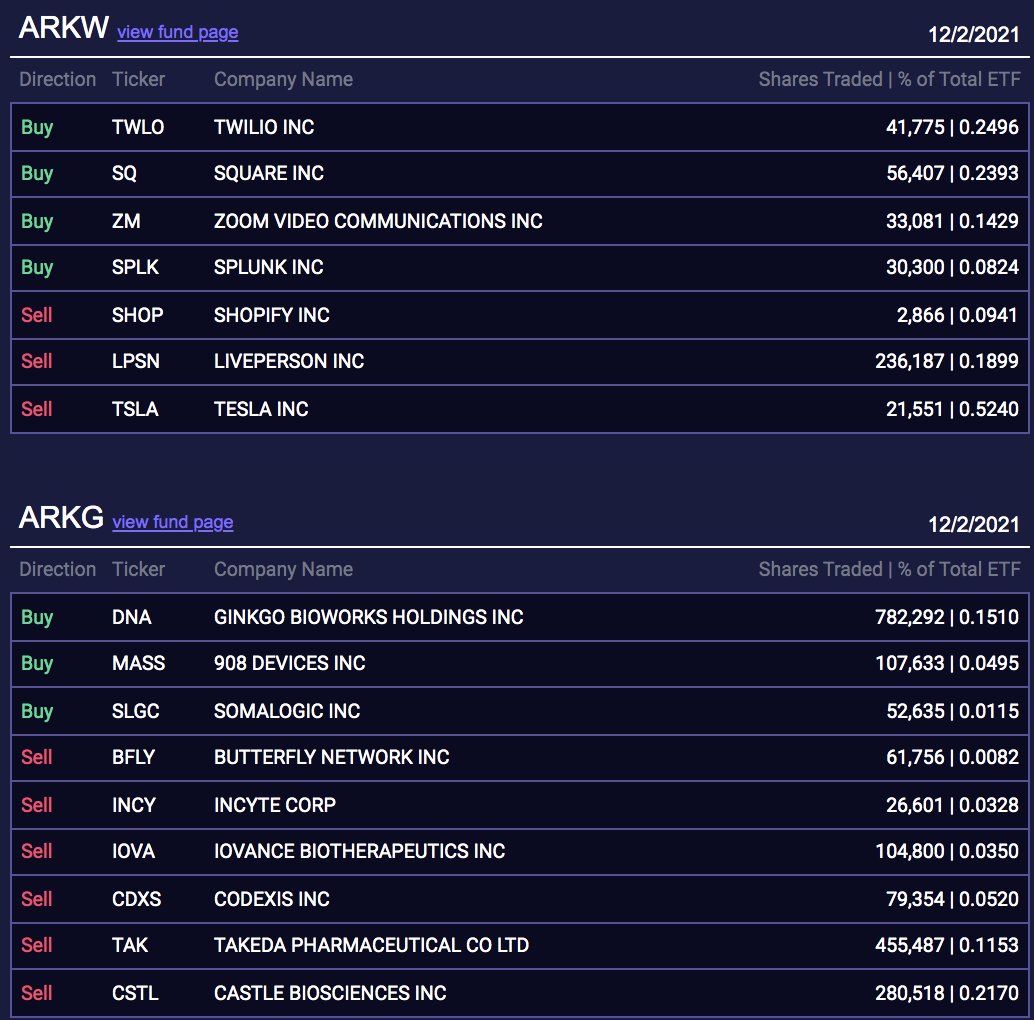Image resolution: width=1034 pixels, height=1020 pixels.
Task: Select SPLUNK INC company name
Action: tap(268, 267)
